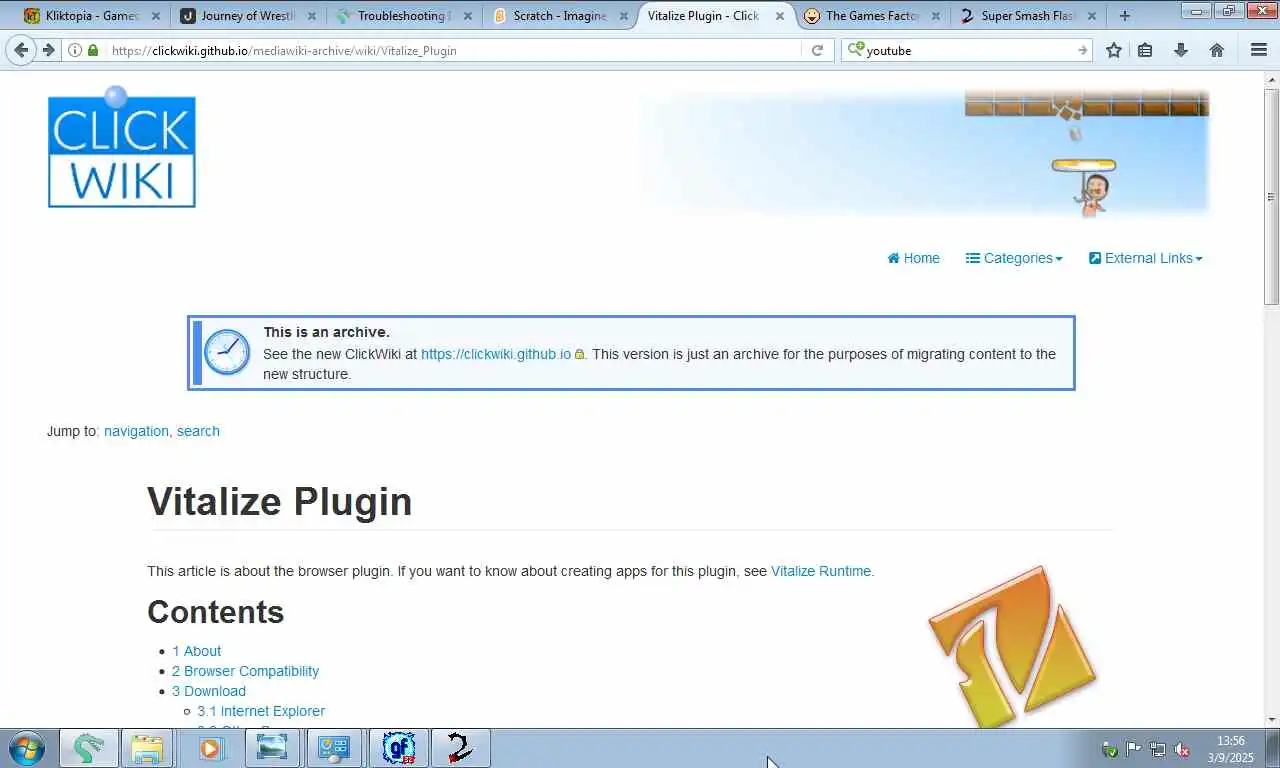
Task: Open a new browser tab
Action: point(1125,16)
